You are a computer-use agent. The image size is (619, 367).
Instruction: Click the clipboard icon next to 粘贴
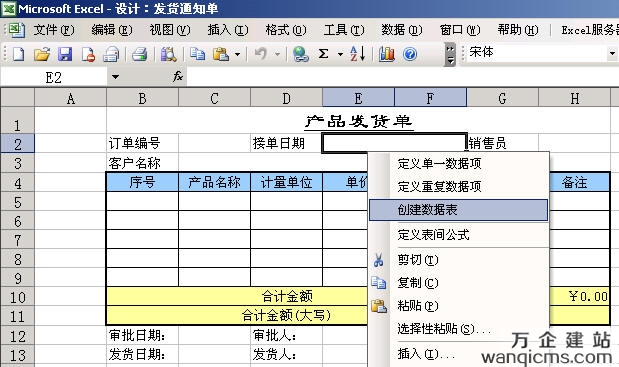[379, 306]
